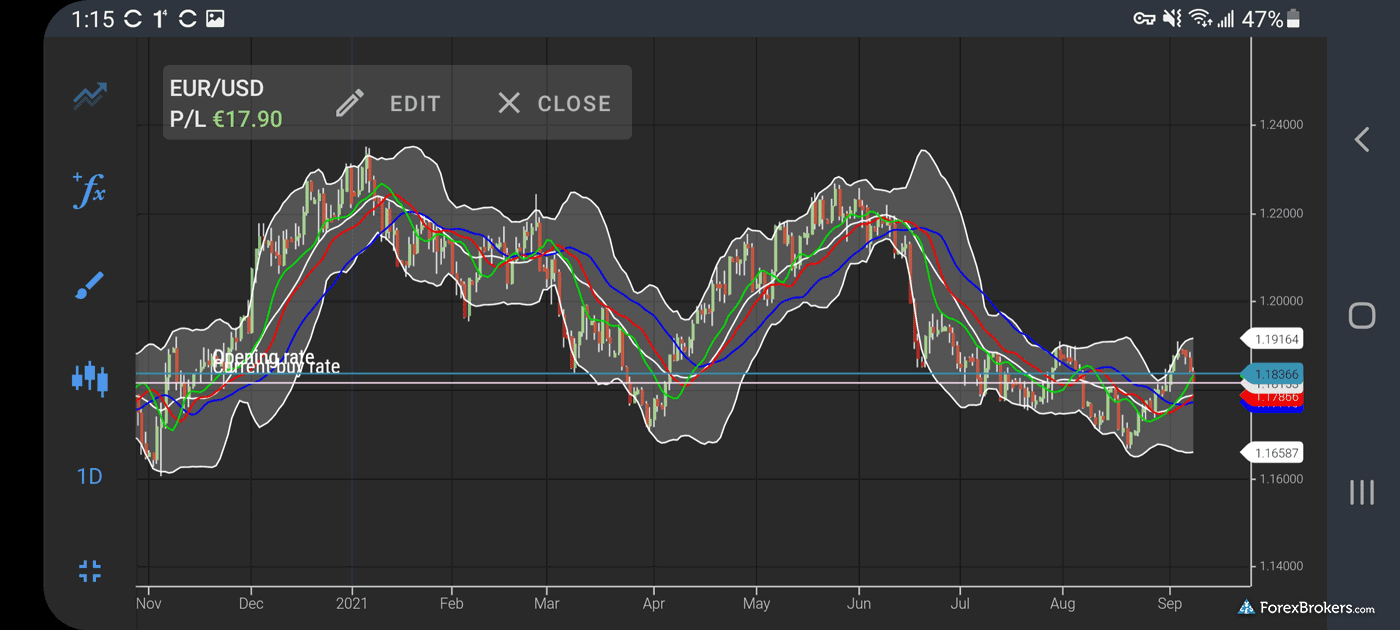1400x630 pixels.
Task: Tap the exit fullscreen collapse icon
Action: click(x=90, y=571)
